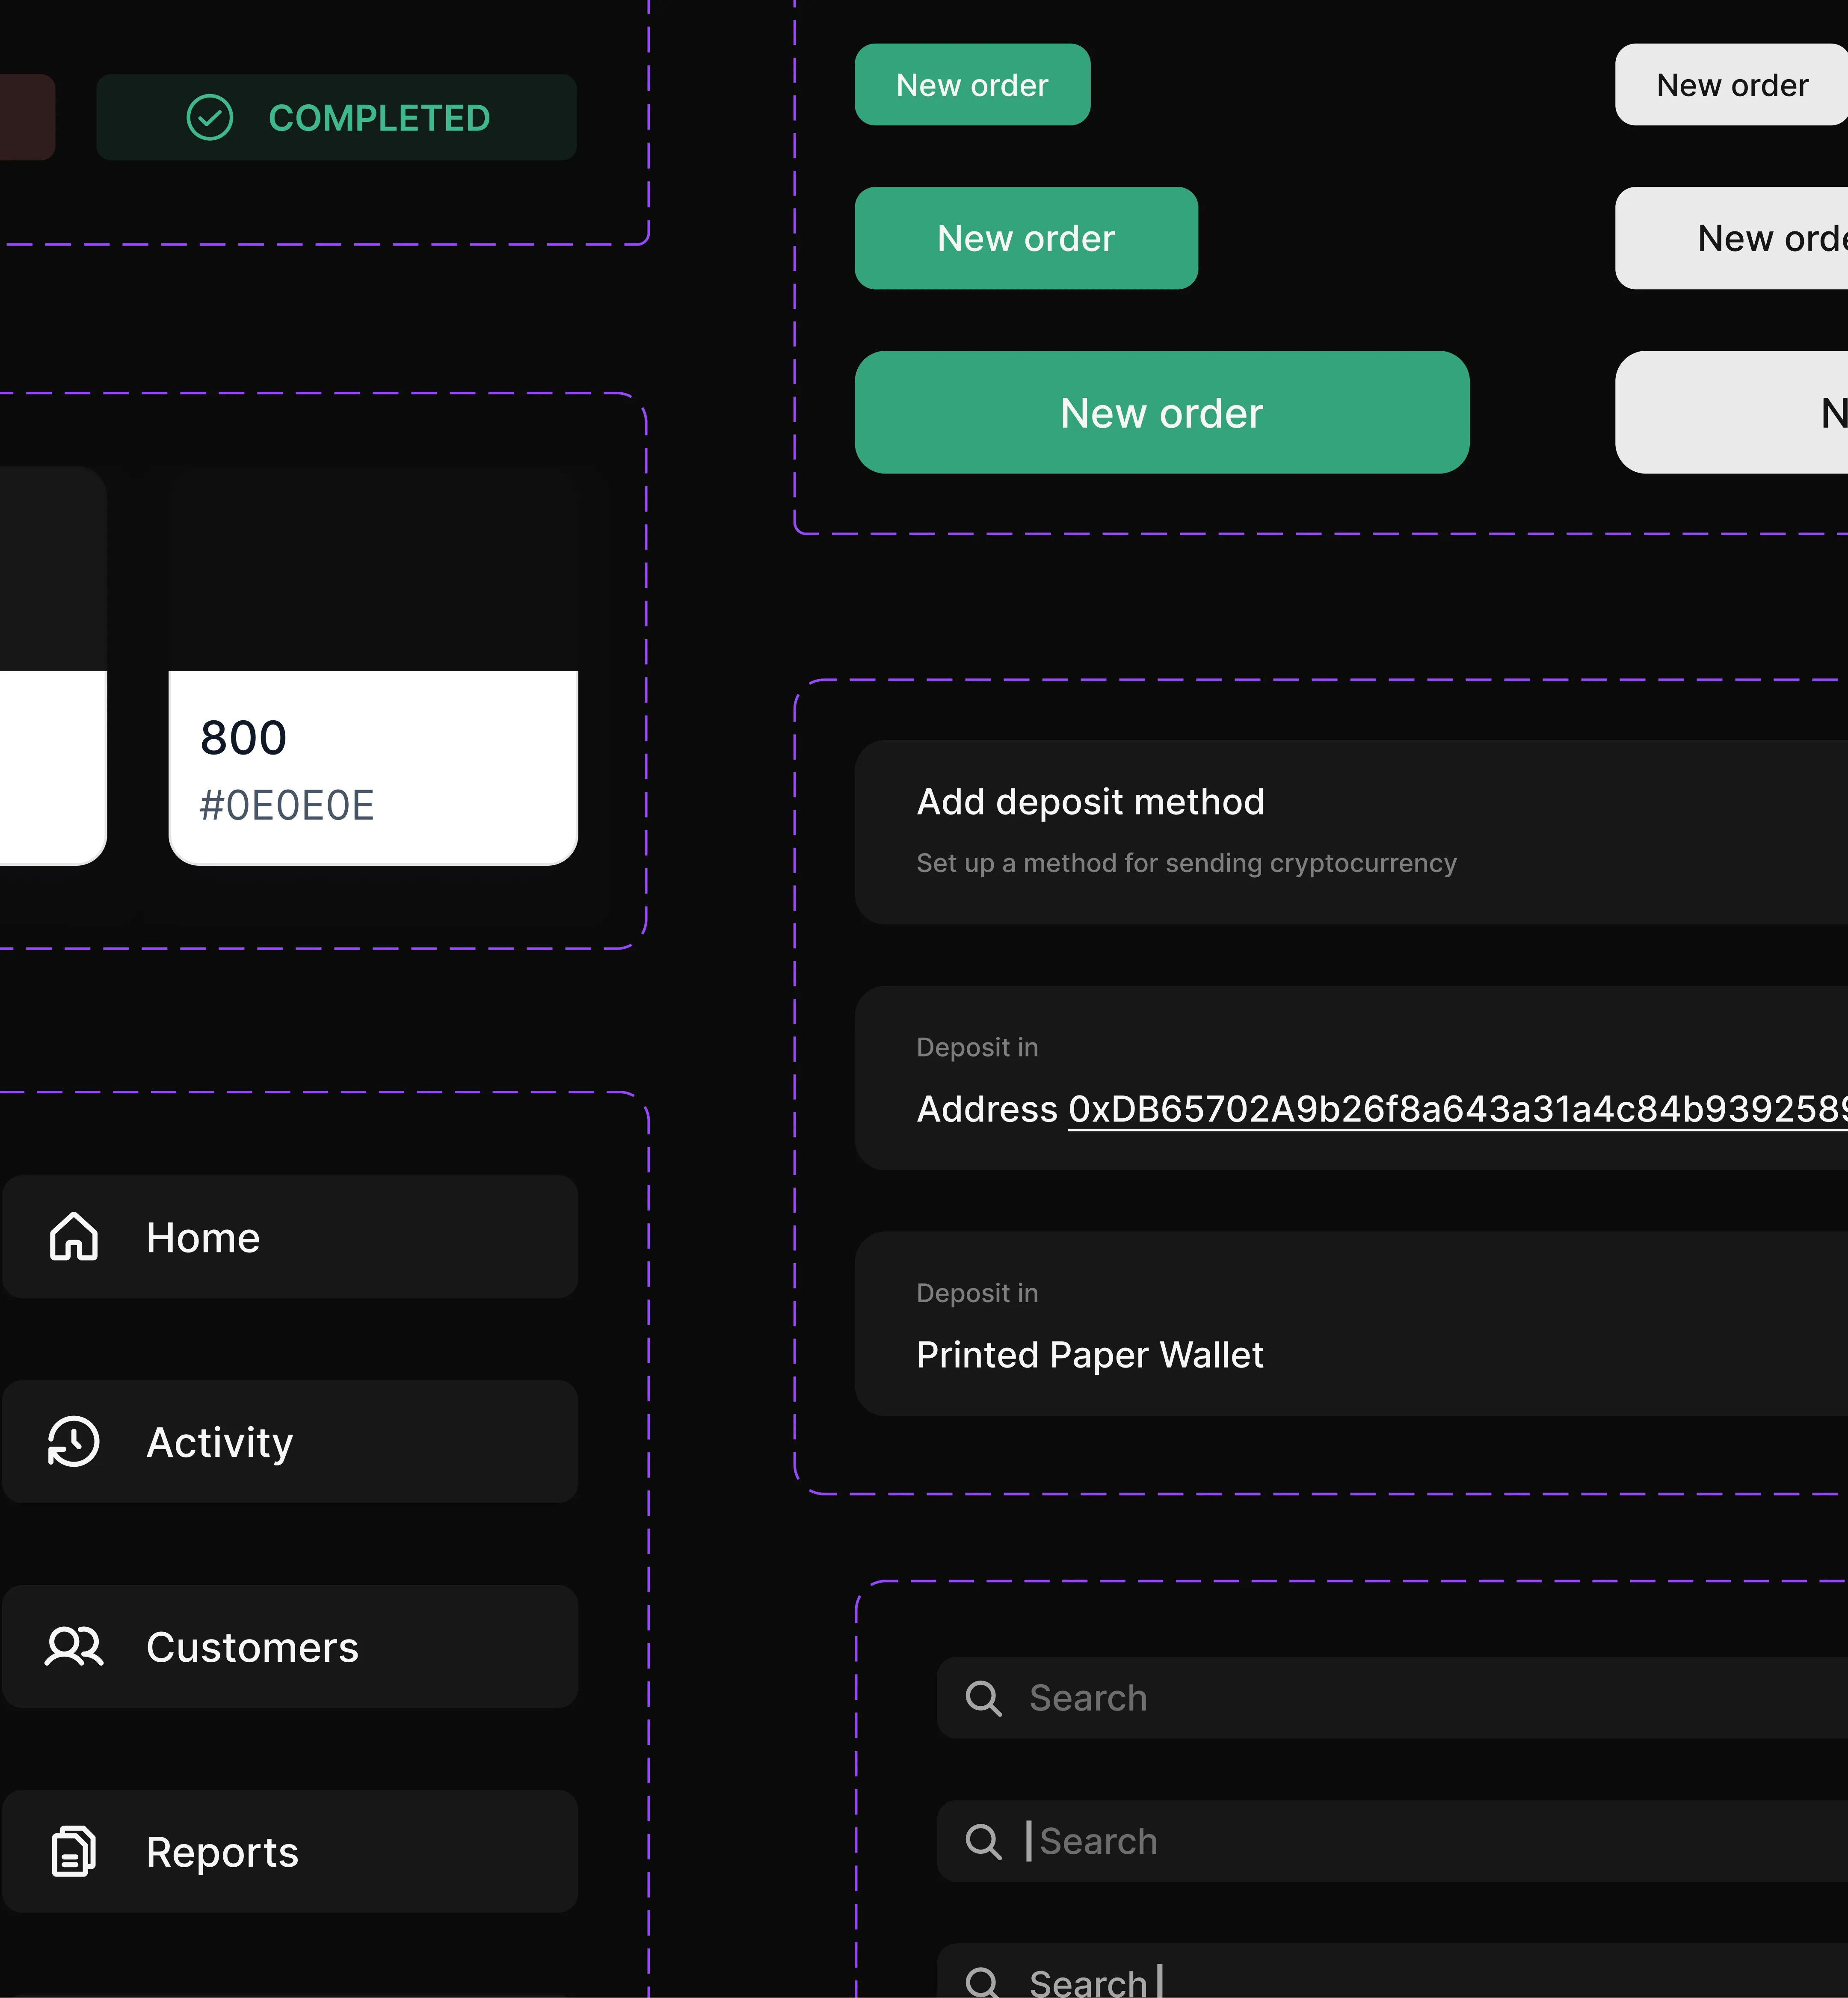Click the largest green New order button
This screenshot has height=1998, width=1848.
pyautogui.click(x=1162, y=412)
